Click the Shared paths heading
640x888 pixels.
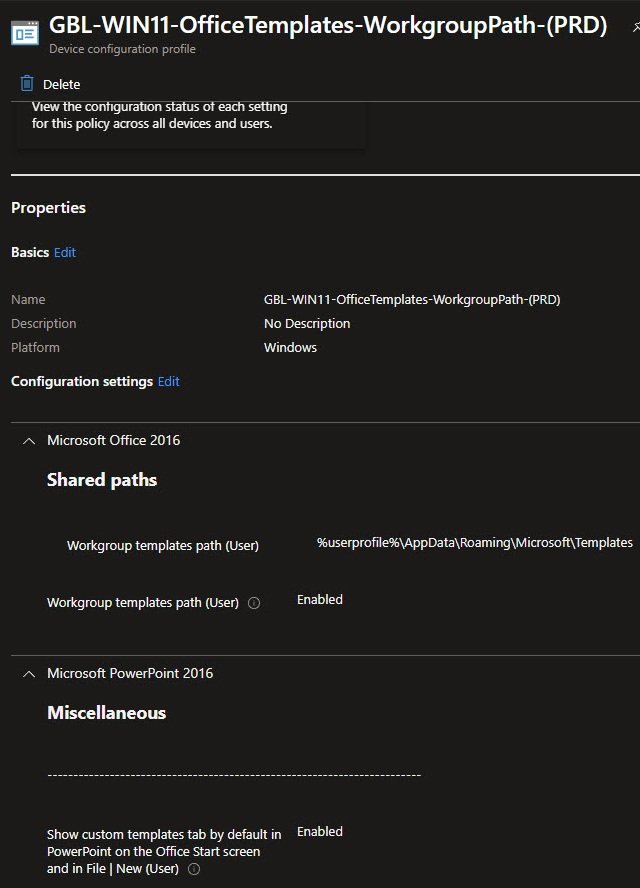point(102,480)
